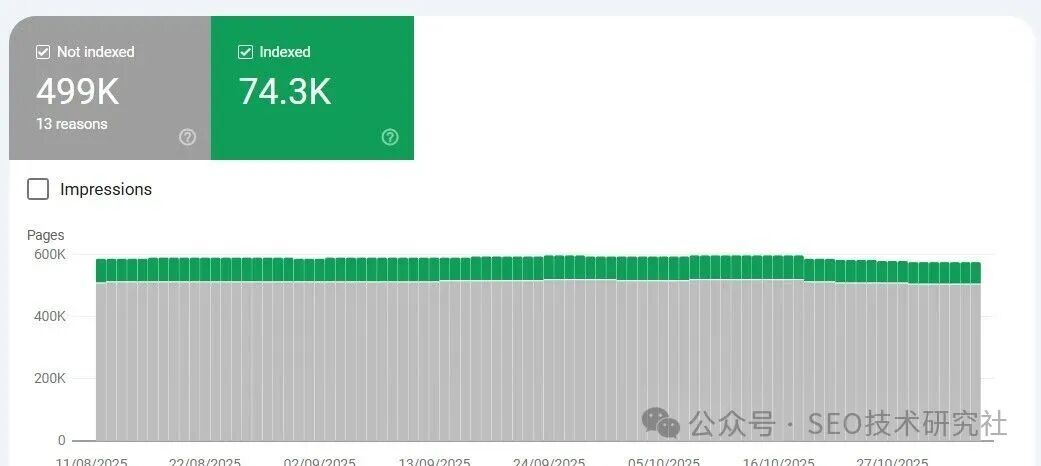Image resolution: width=1041 pixels, height=466 pixels.
Task: Click the 400K axis label
Action: (48, 317)
